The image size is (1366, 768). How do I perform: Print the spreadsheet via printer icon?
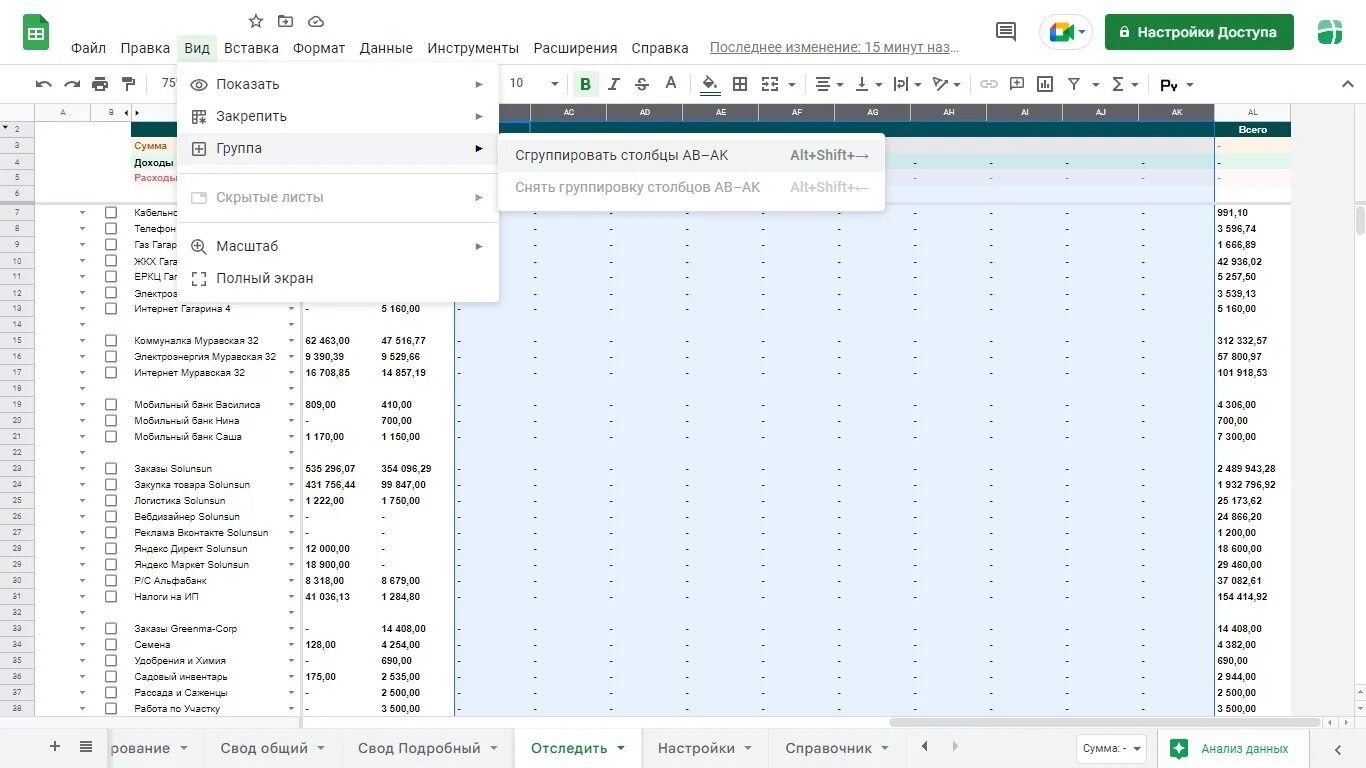click(x=100, y=84)
